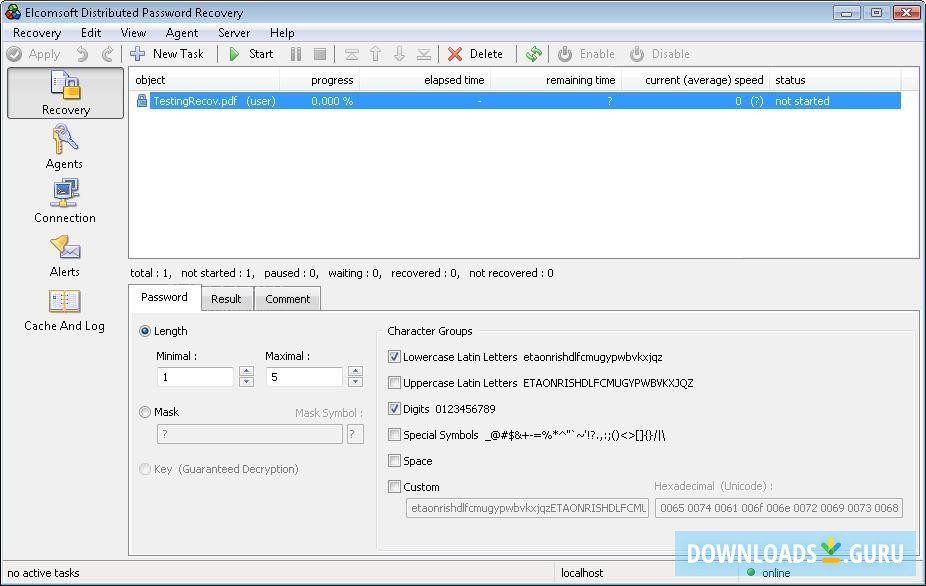Click the object column header
Viewport: 926px width, 586px height.
pyautogui.click(x=204, y=80)
